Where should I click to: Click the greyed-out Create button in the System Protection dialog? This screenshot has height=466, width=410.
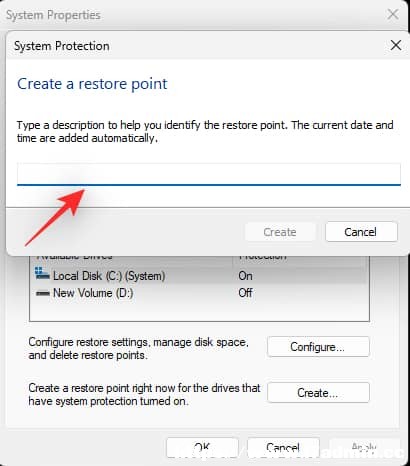(x=280, y=232)
